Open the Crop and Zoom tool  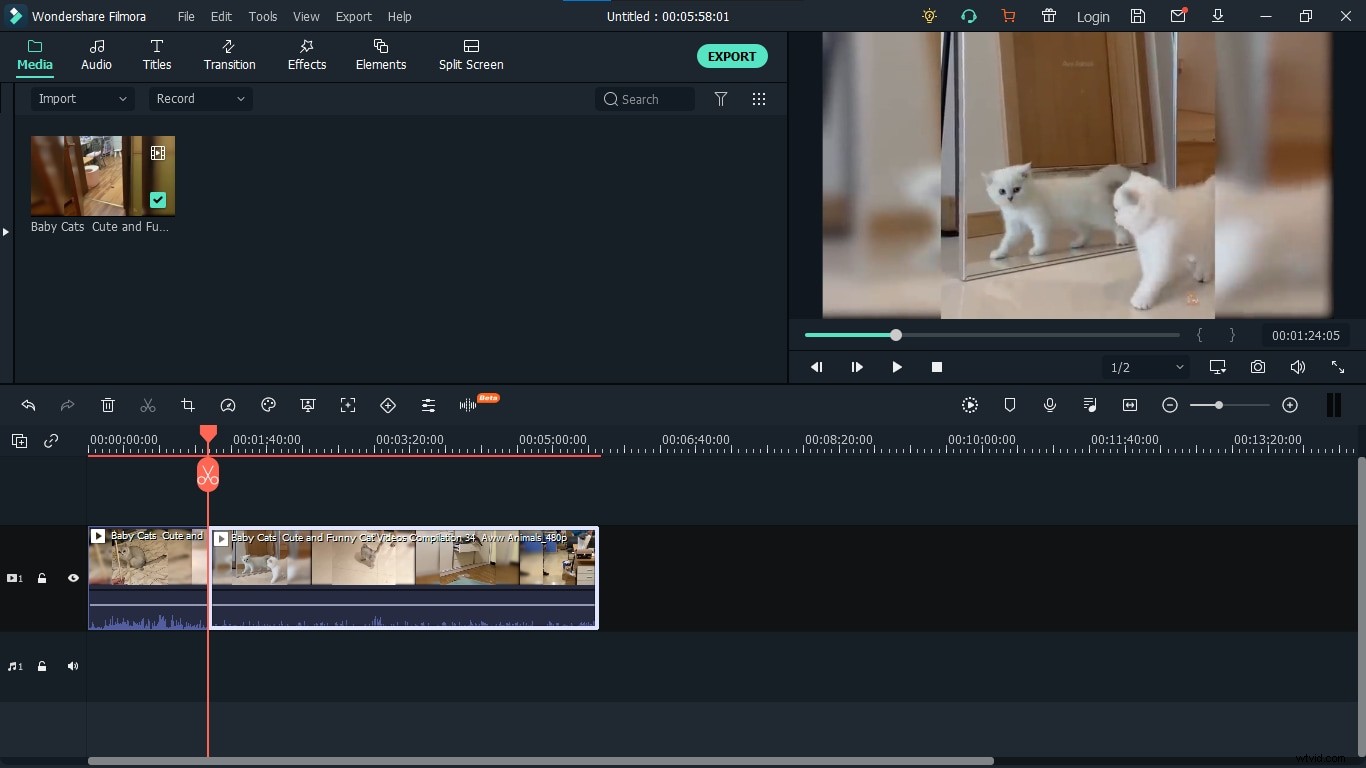click(188, 405)
